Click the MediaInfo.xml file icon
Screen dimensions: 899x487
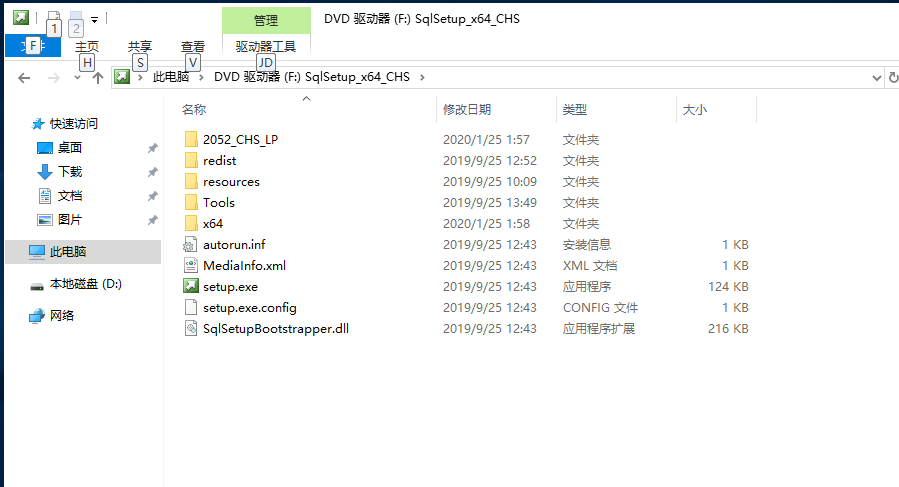pos(190,266)
